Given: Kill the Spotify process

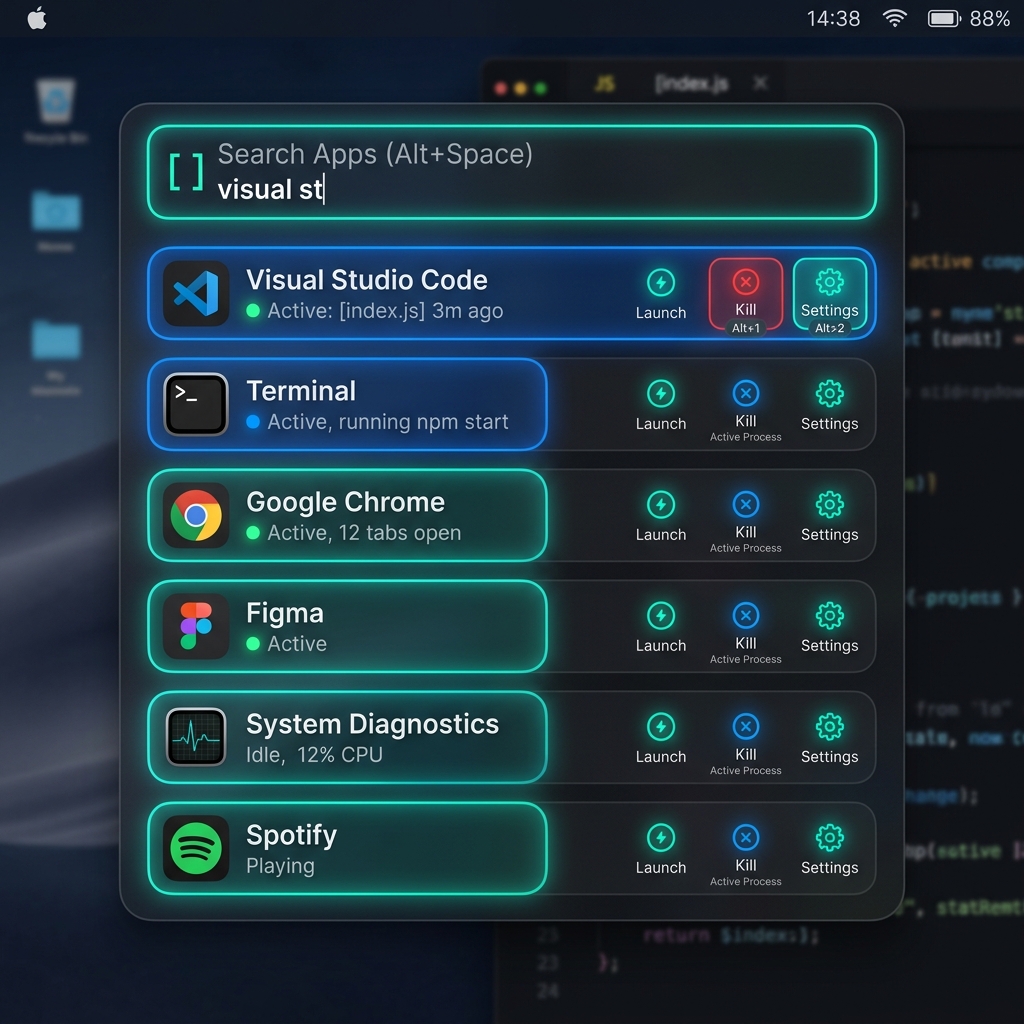Looking at the screenshot, I should pyautogui.click(x=746, y=854).
